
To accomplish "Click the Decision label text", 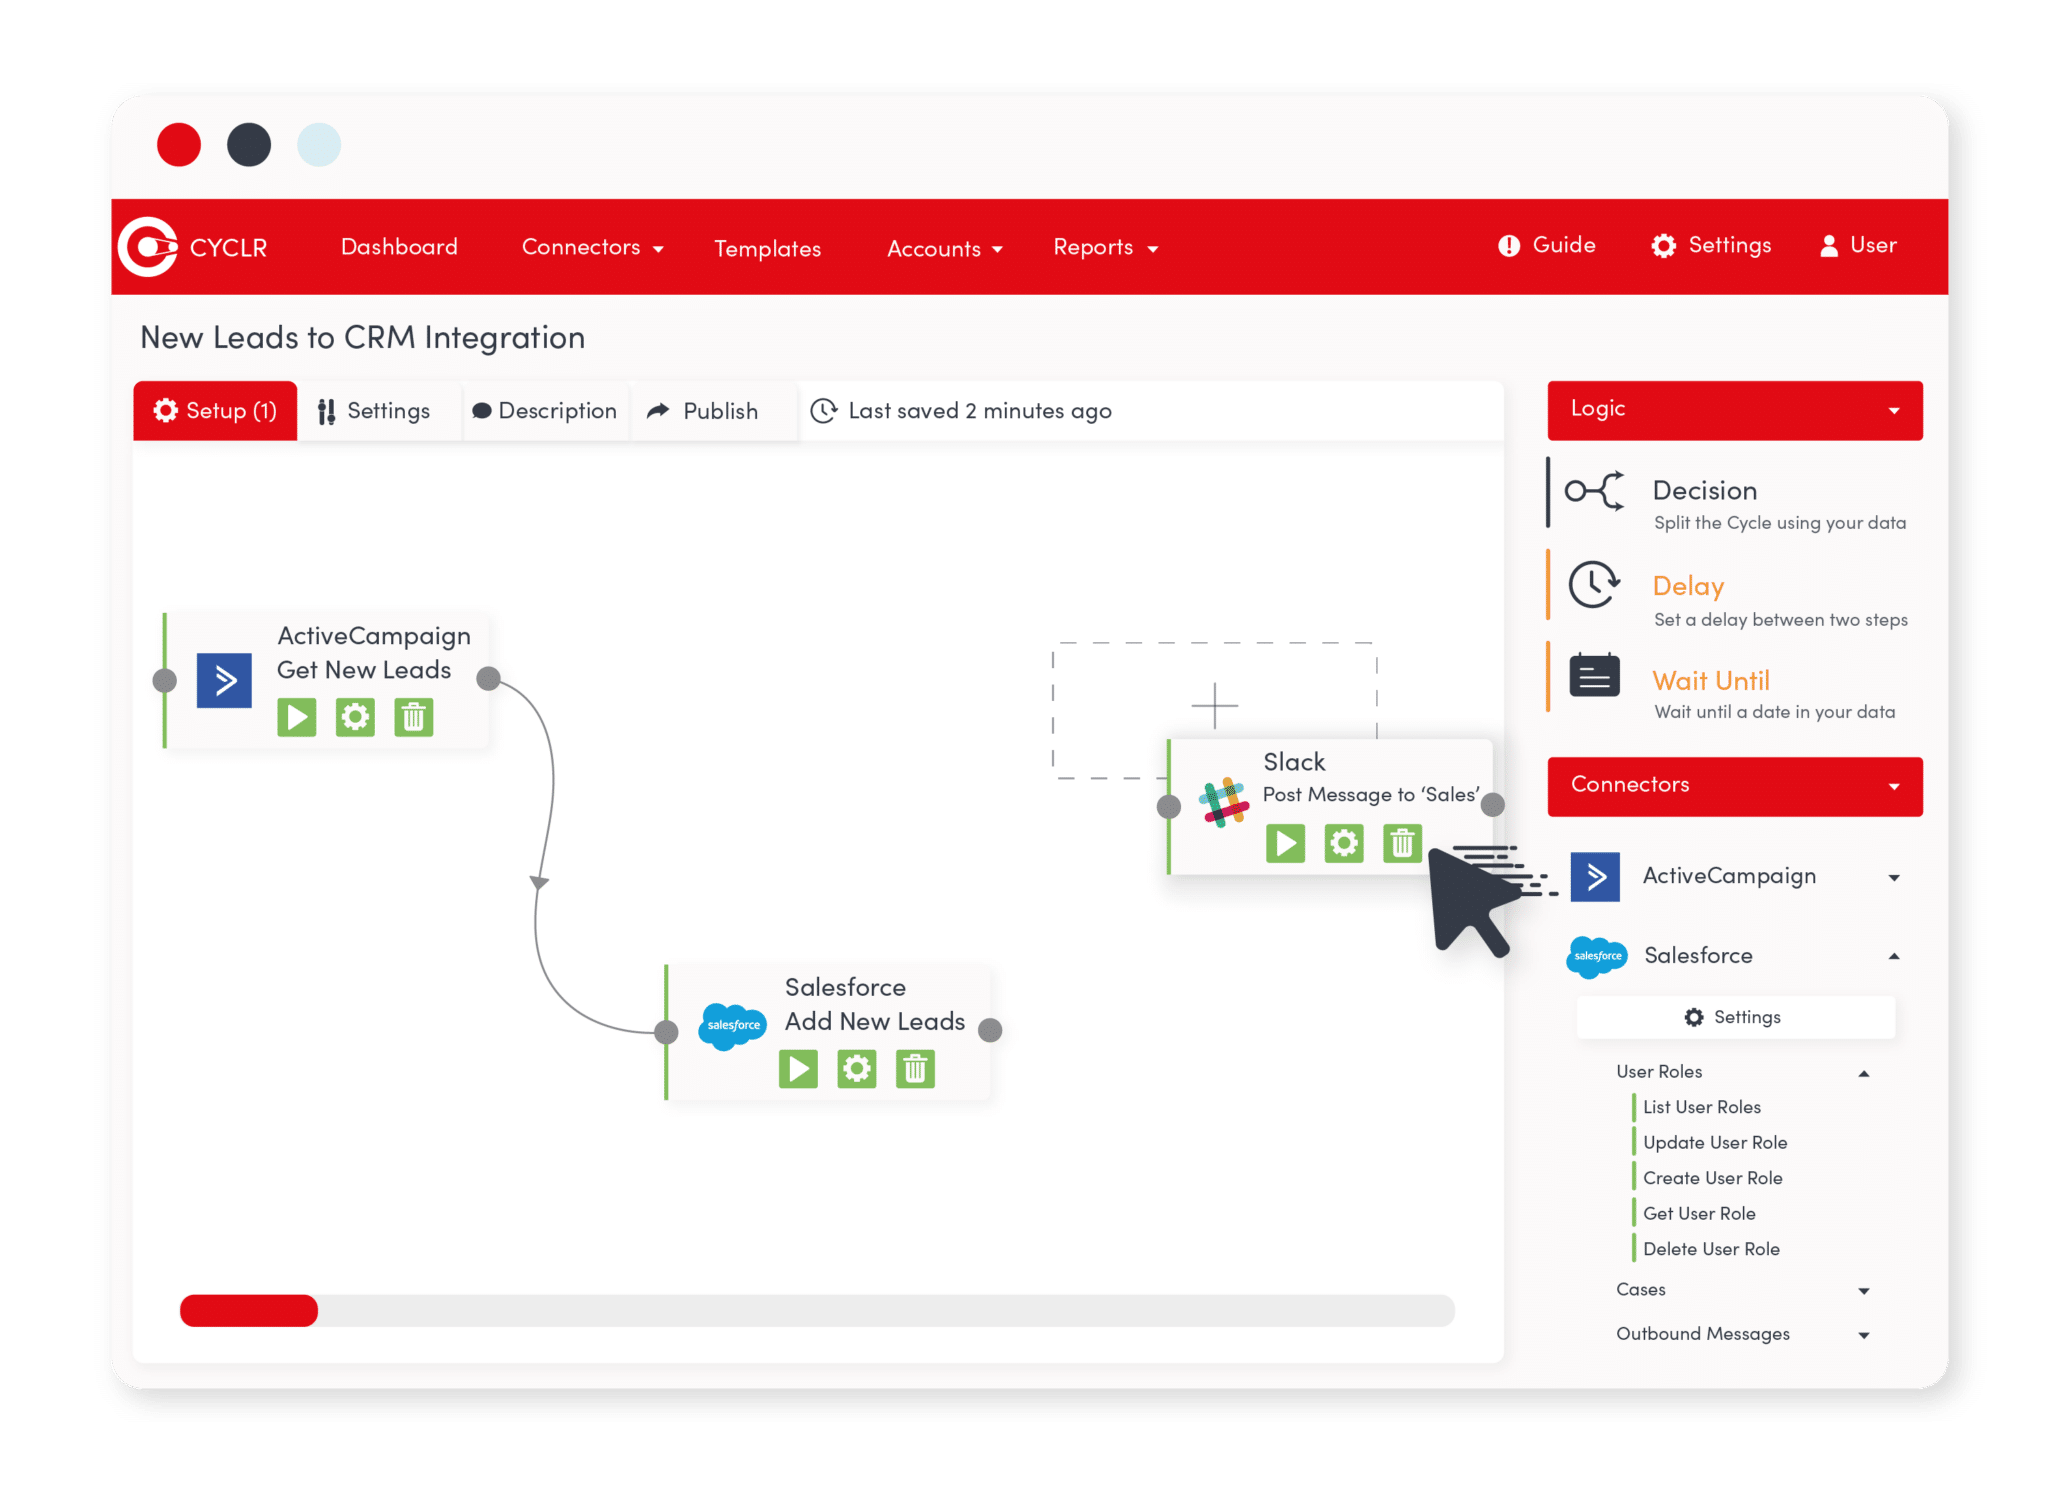I will coord(1705,490).
